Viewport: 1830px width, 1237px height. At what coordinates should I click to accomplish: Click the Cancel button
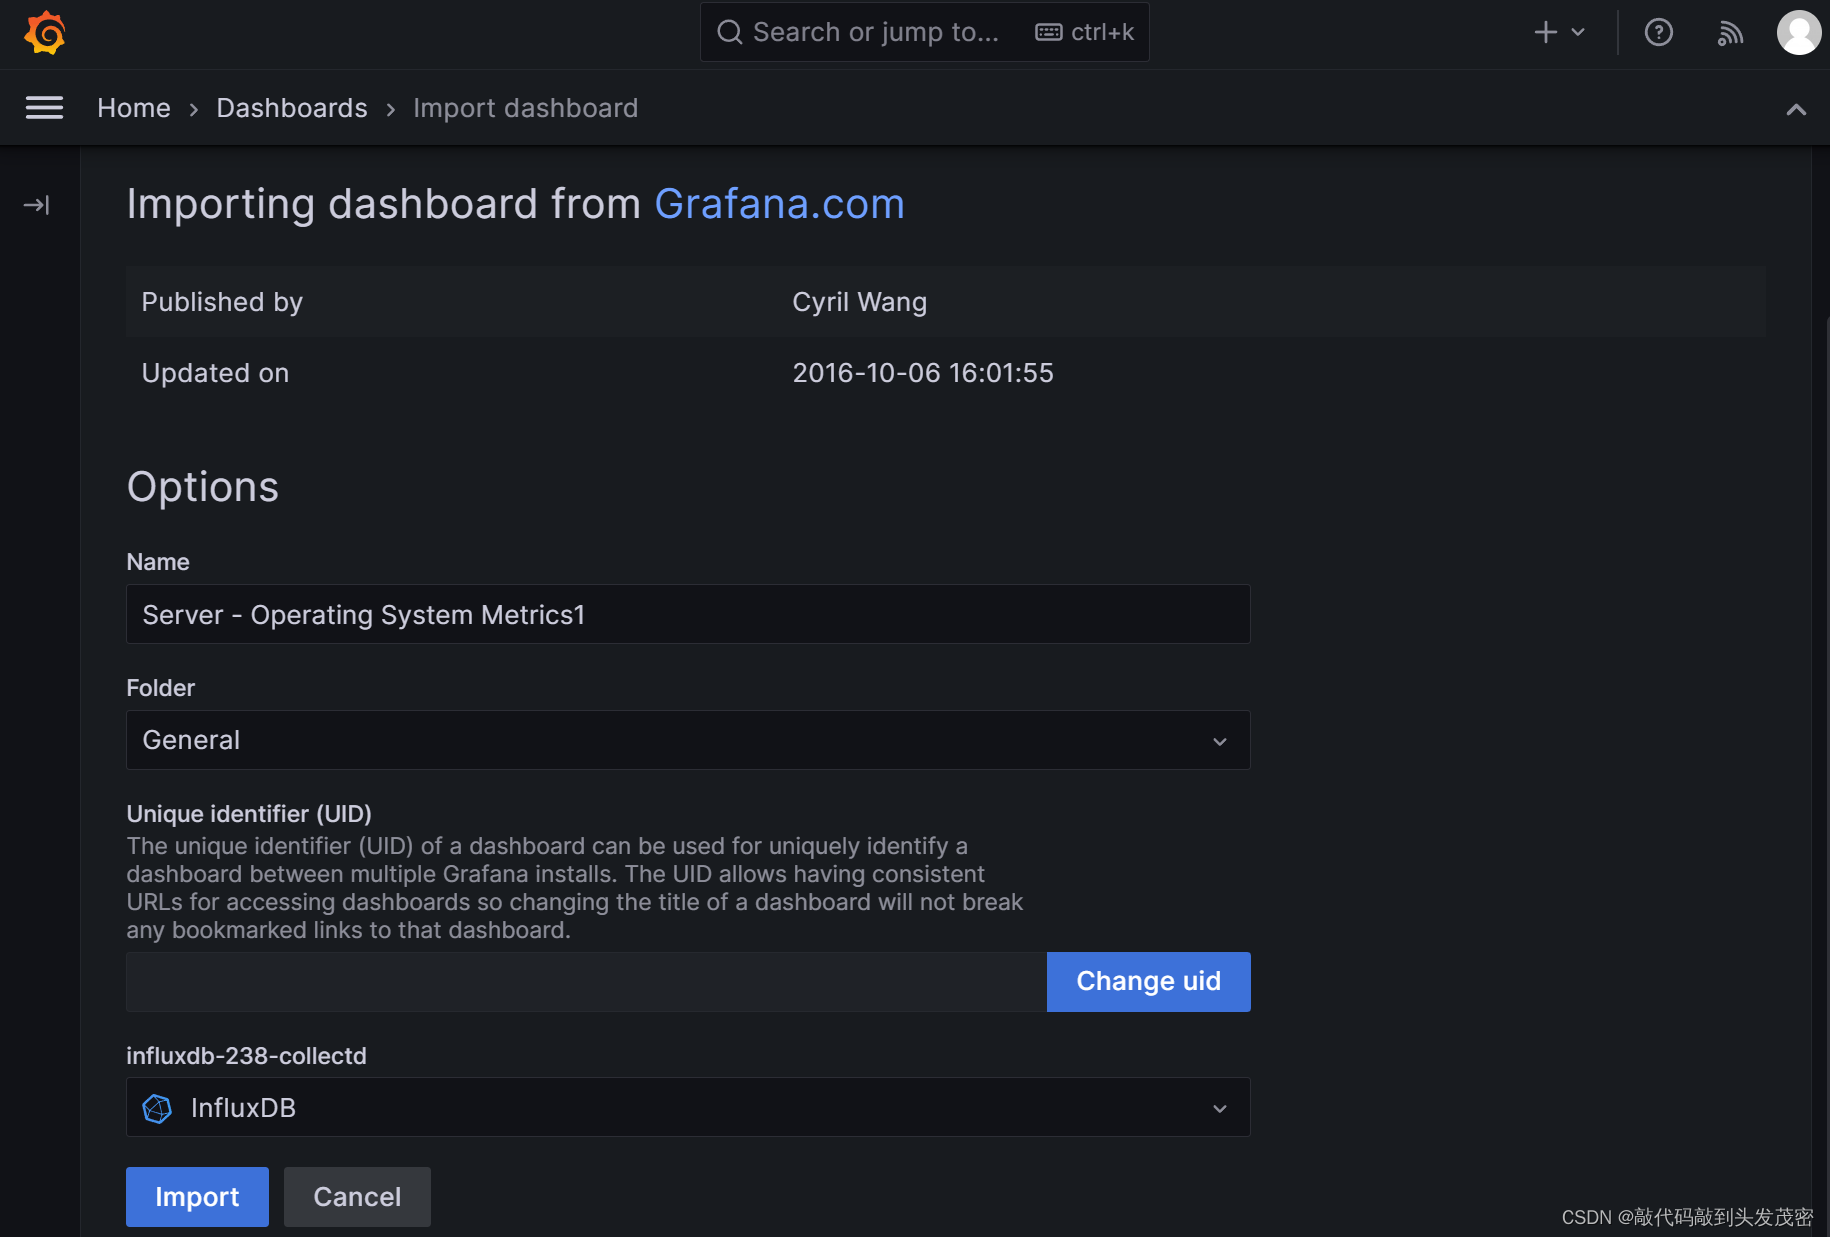pos(357,1197)
